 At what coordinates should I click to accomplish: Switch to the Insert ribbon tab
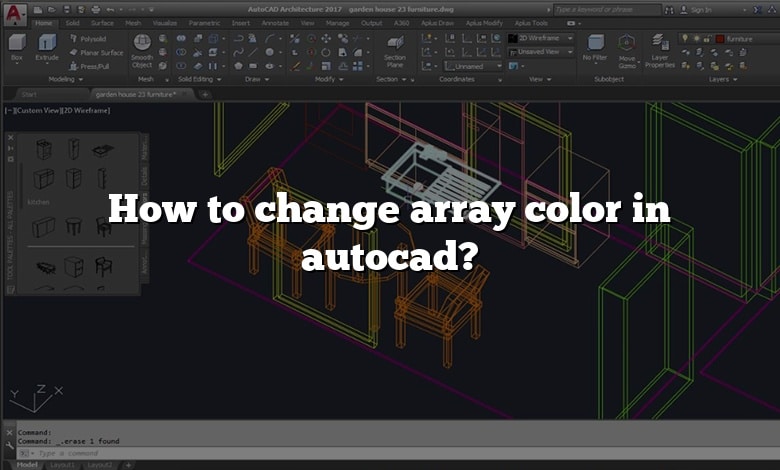[241, 22]
